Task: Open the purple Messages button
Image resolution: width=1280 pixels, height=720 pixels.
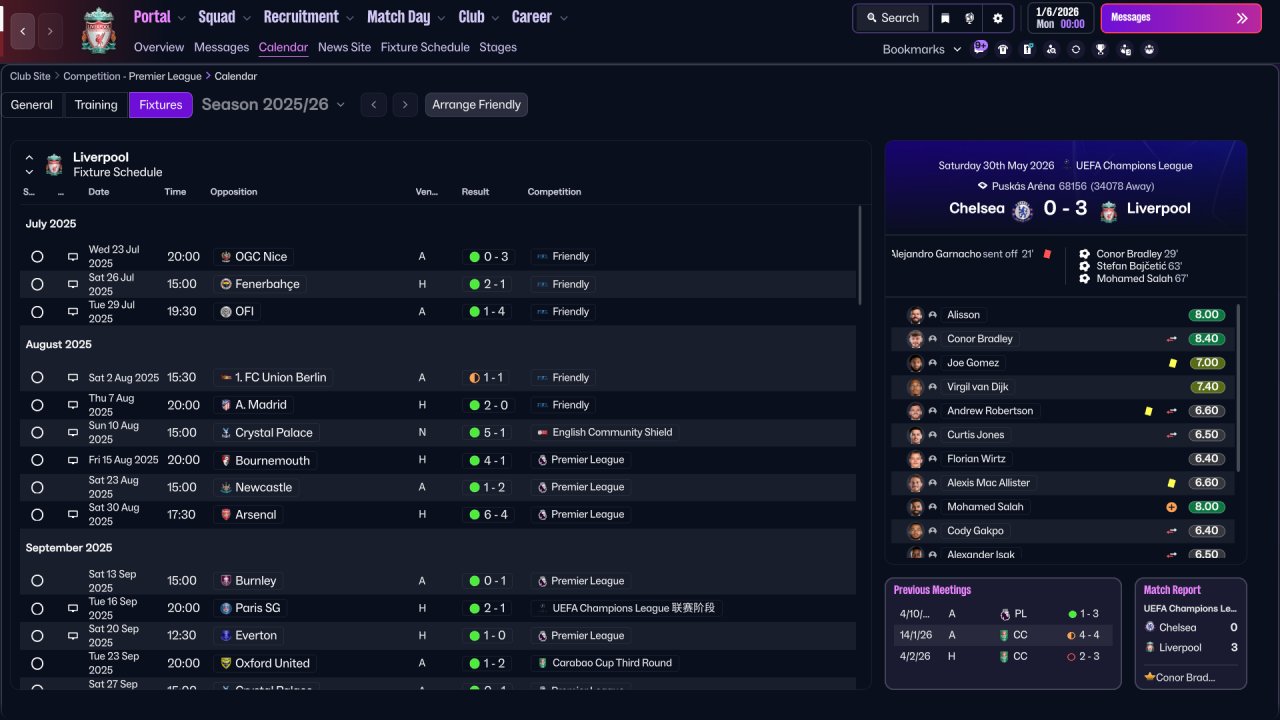Action: click(x=1181, y=18)
